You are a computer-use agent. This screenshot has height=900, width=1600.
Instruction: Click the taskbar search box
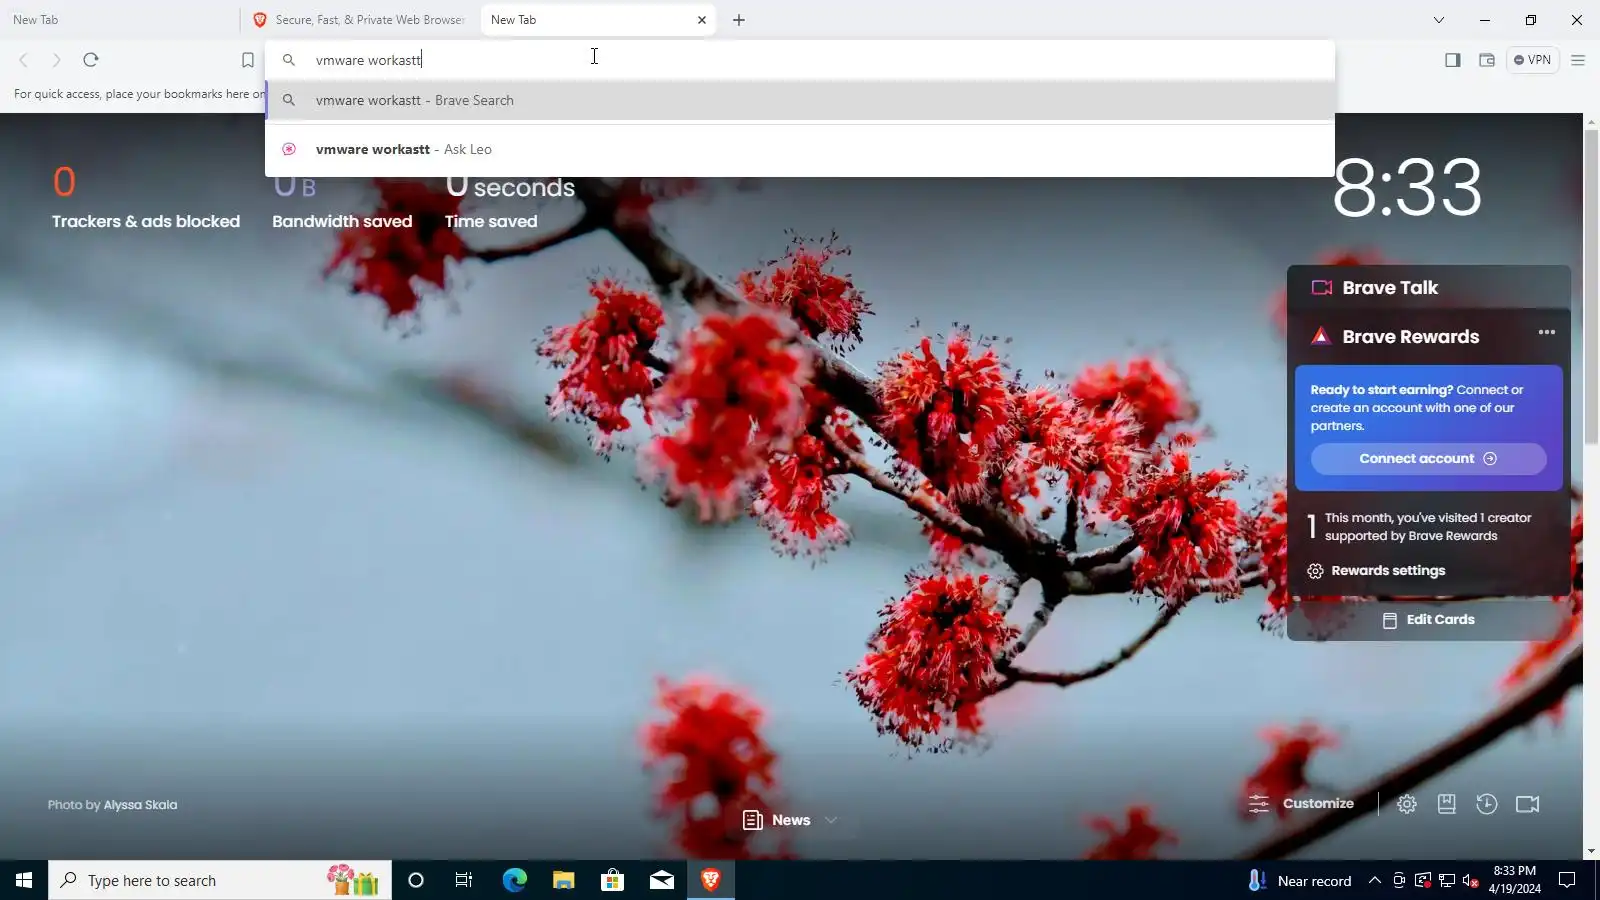(x=220, y=880)
